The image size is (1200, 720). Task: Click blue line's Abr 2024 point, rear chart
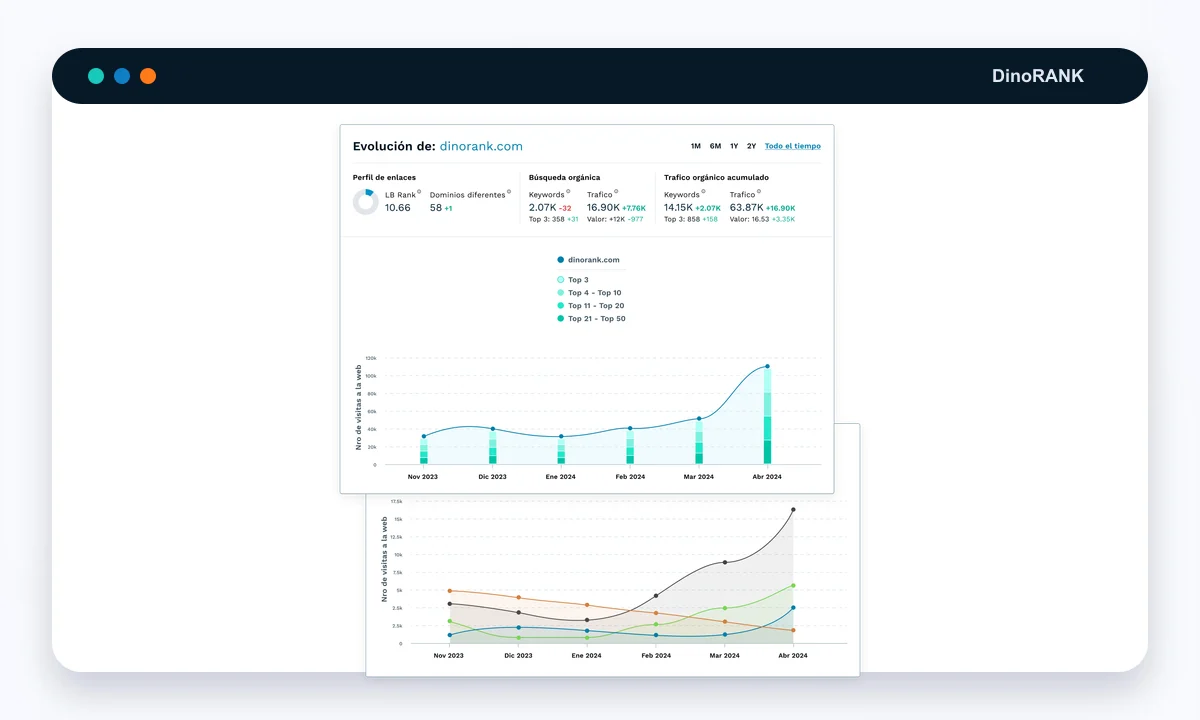pyautogui.click(x=793, y=607)
